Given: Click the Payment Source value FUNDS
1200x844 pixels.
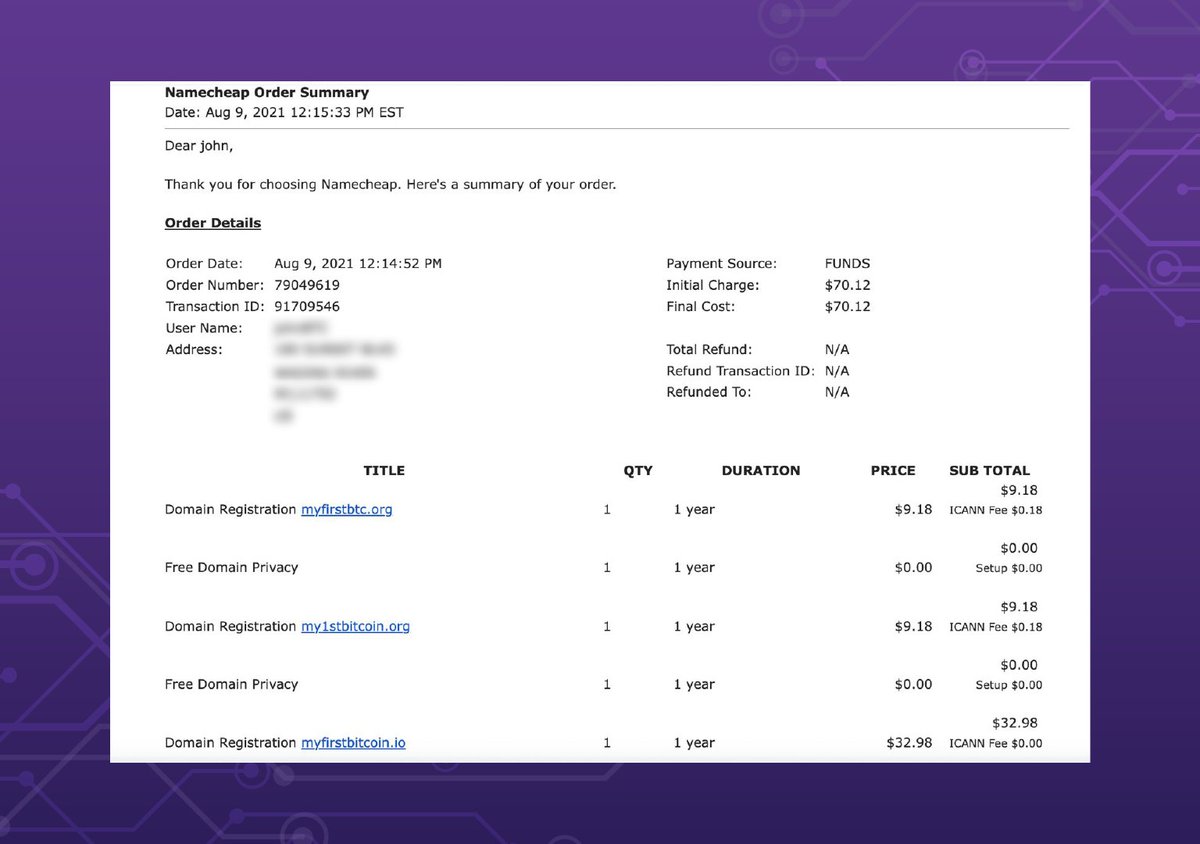Looking at the screenshot, I should 847,264.
